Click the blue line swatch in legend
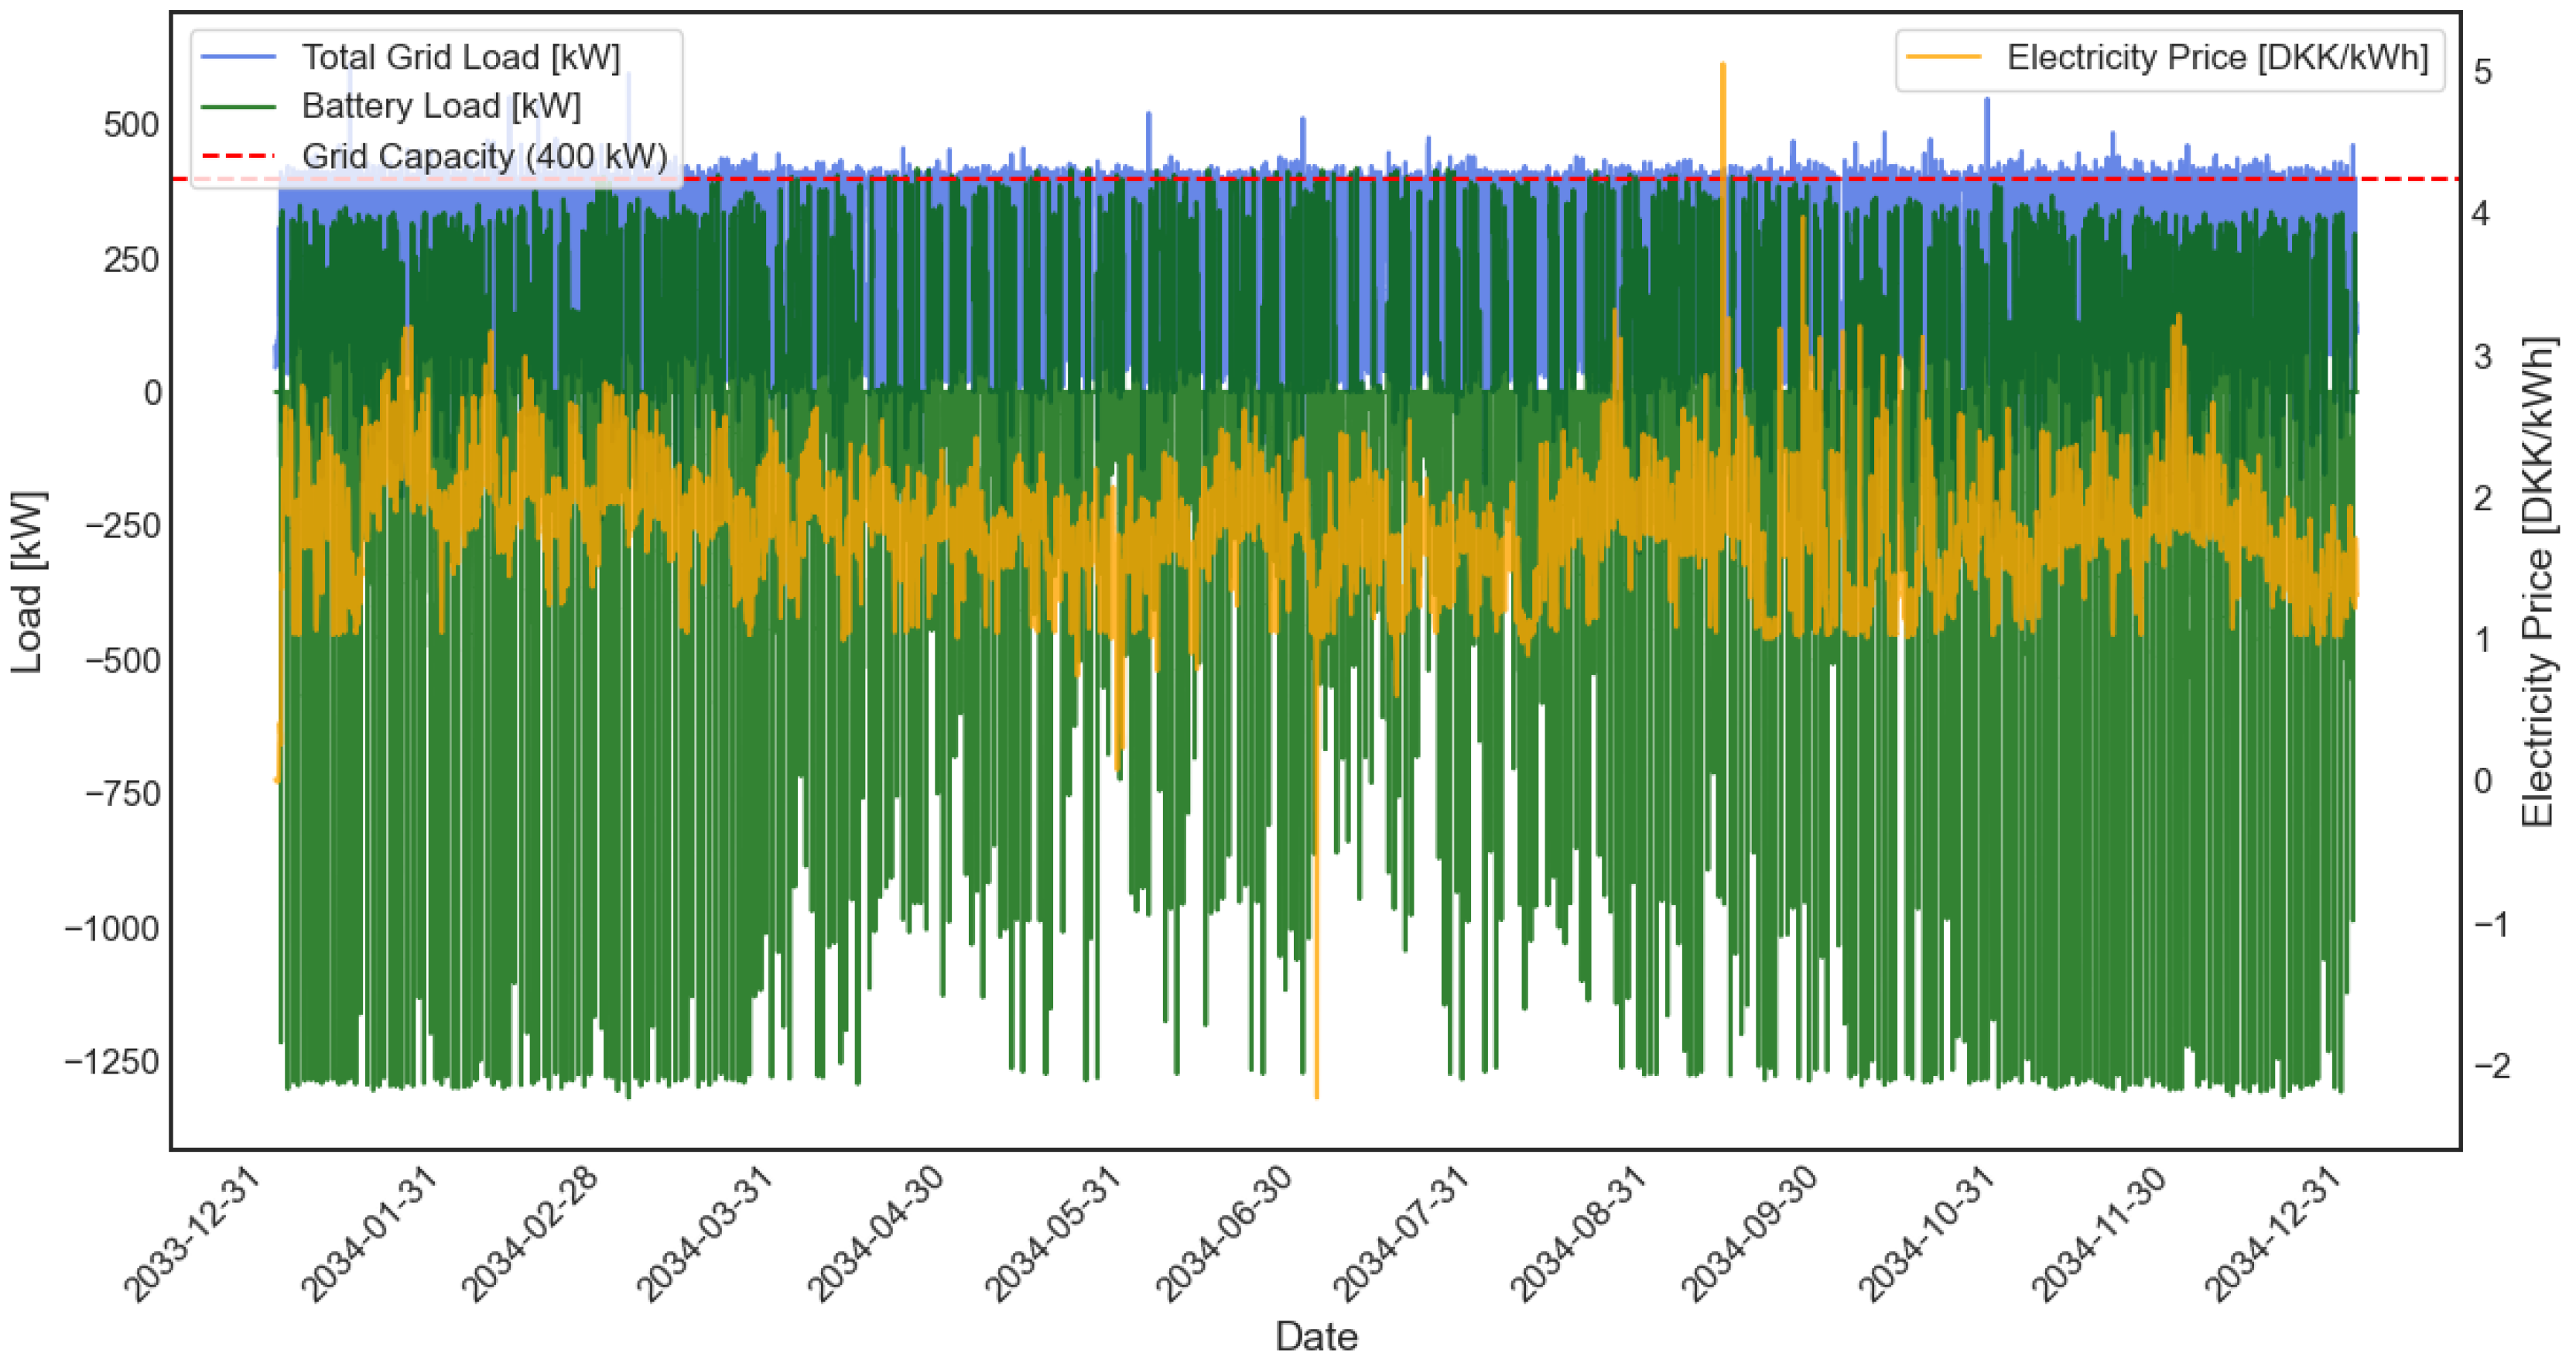The image size is (2576, 1367). tap(239, 57)
